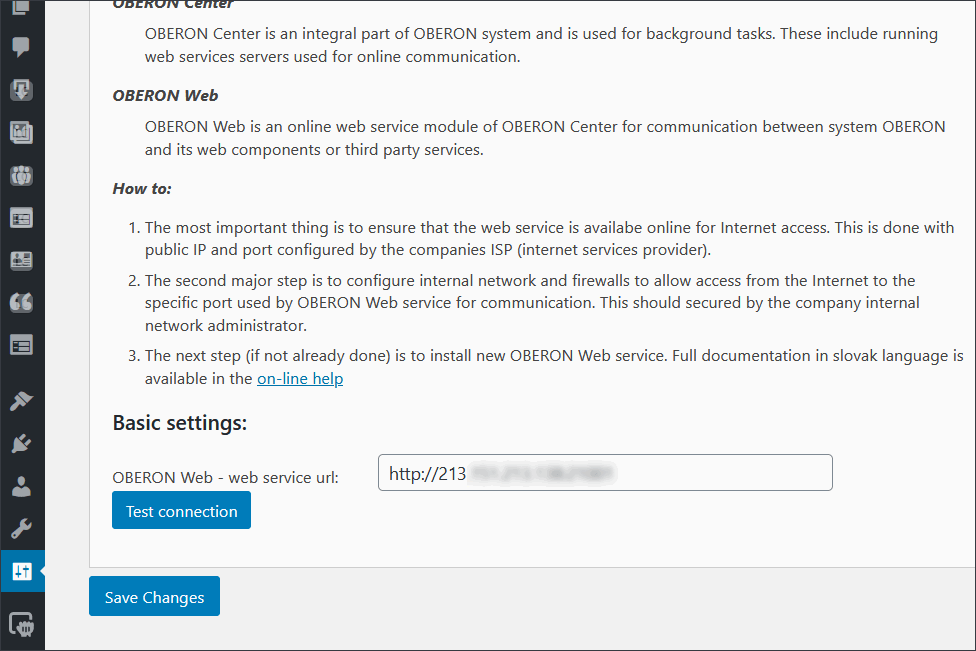Open the download arrow sidebar menu icon
This screenshot has width=976, height=651.
click(21, 90)
